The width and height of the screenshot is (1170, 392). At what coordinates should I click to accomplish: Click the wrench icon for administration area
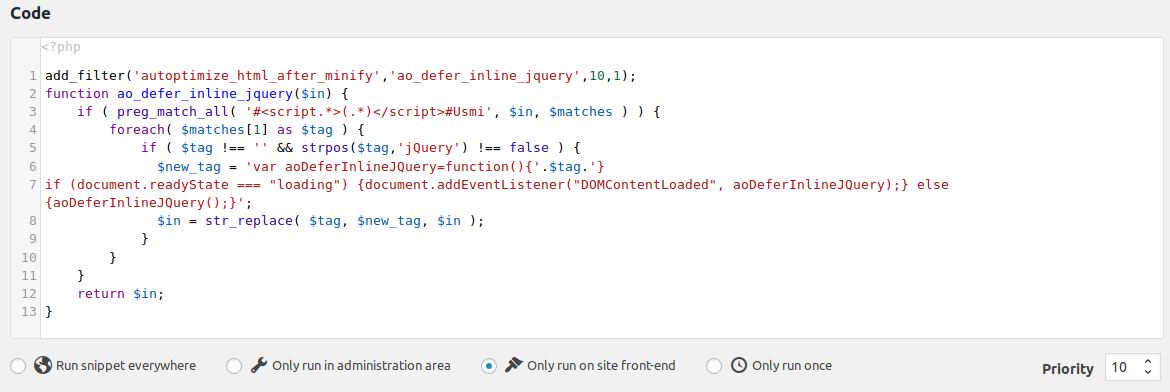point(258,365)
